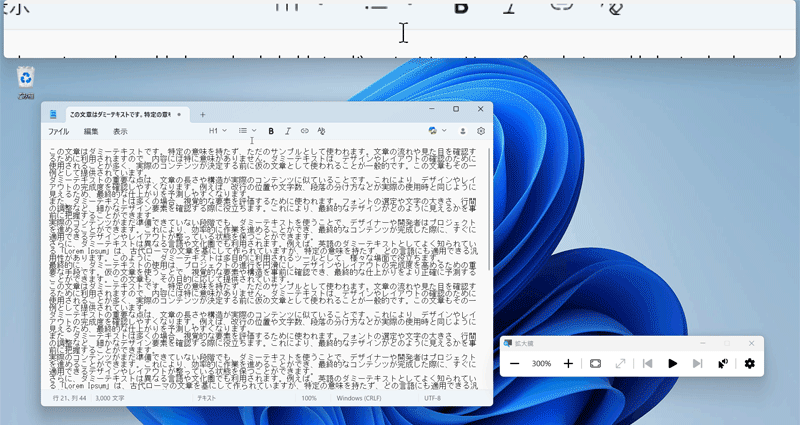Click the 100% zoom level in Notepad
Screen dimensions: 800x425
309,398
